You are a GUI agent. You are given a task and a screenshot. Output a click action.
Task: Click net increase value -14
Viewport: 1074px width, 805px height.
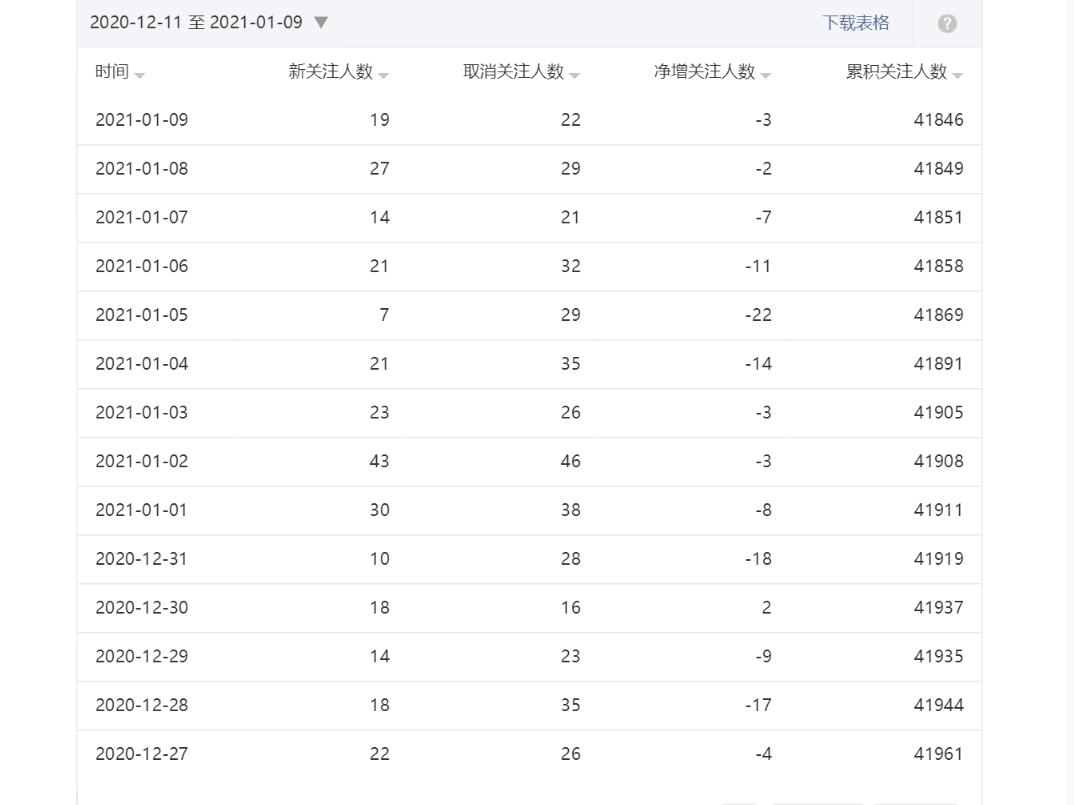pos(758,364)
